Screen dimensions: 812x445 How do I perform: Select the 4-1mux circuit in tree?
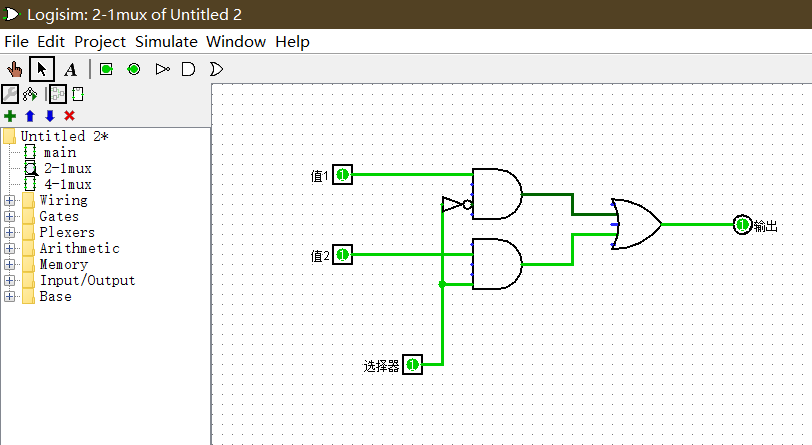pyautogui.click(x=67, y=184)
